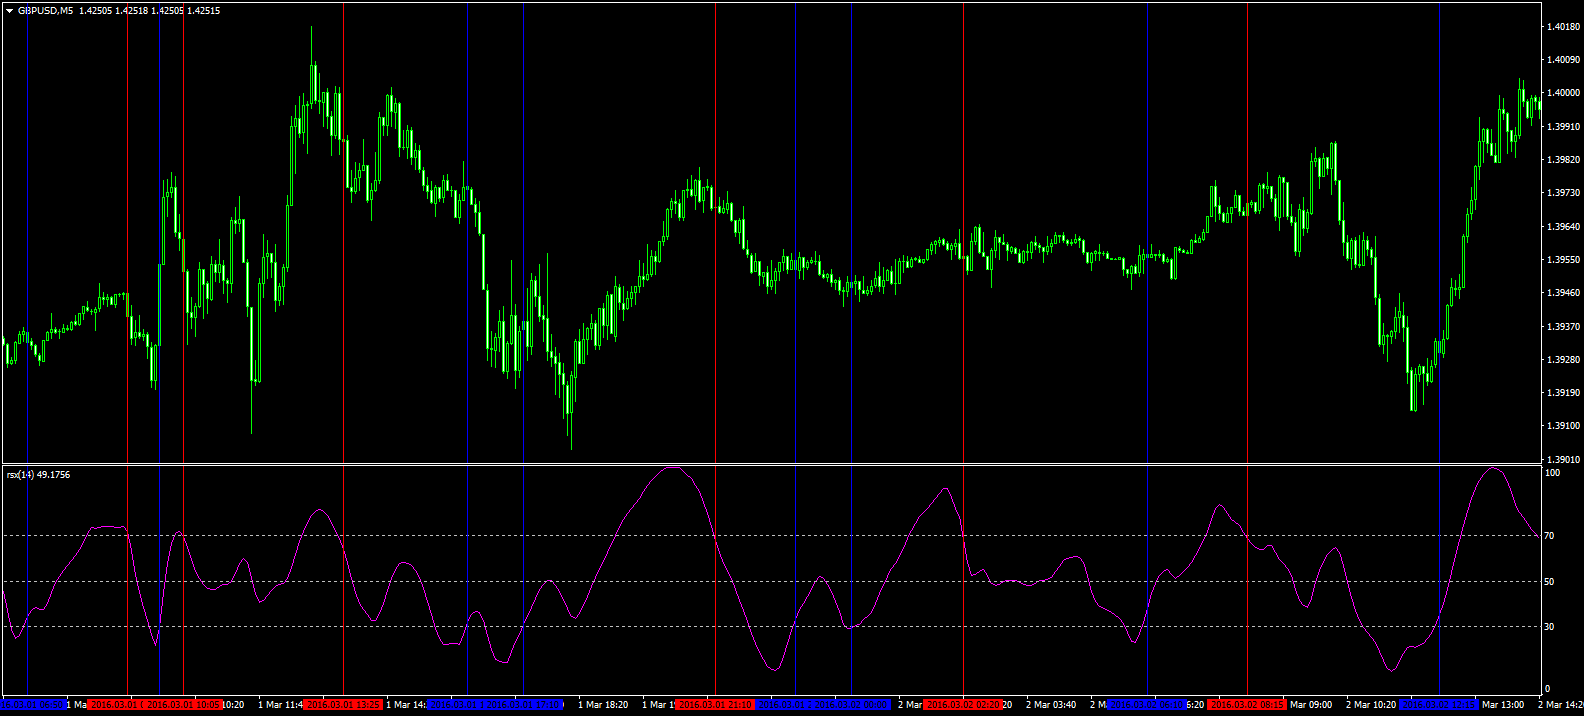This screenshot has width=1584, height=716.
Task: Click the blue 2016.03.02 00:00 time marker
Action: (x=851, y=705)
